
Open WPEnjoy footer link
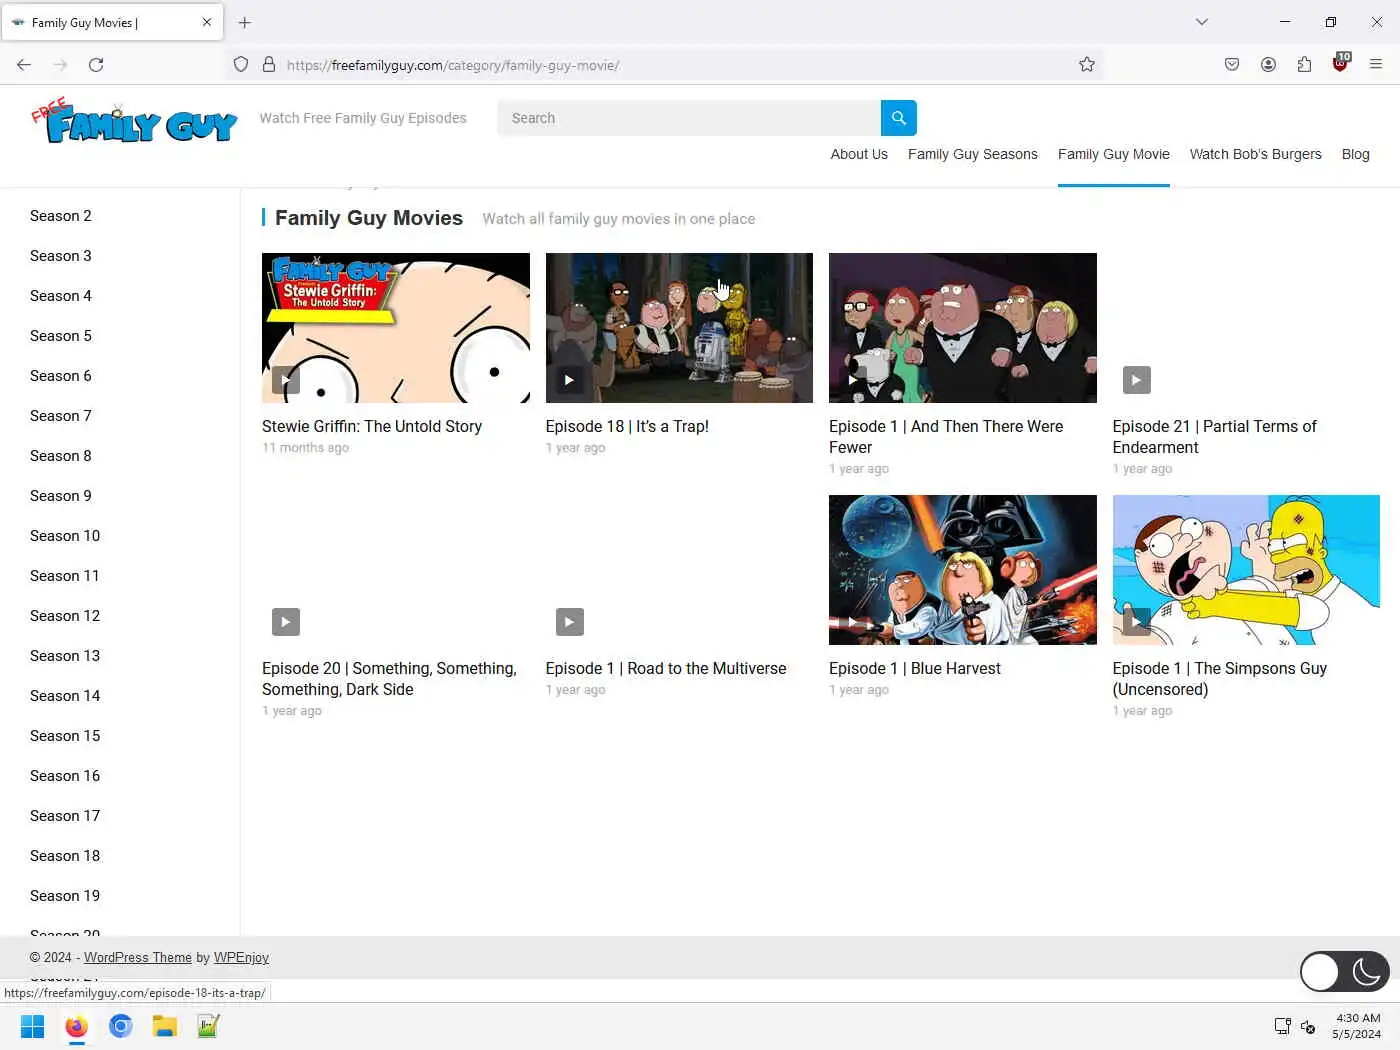pos(241,958)
